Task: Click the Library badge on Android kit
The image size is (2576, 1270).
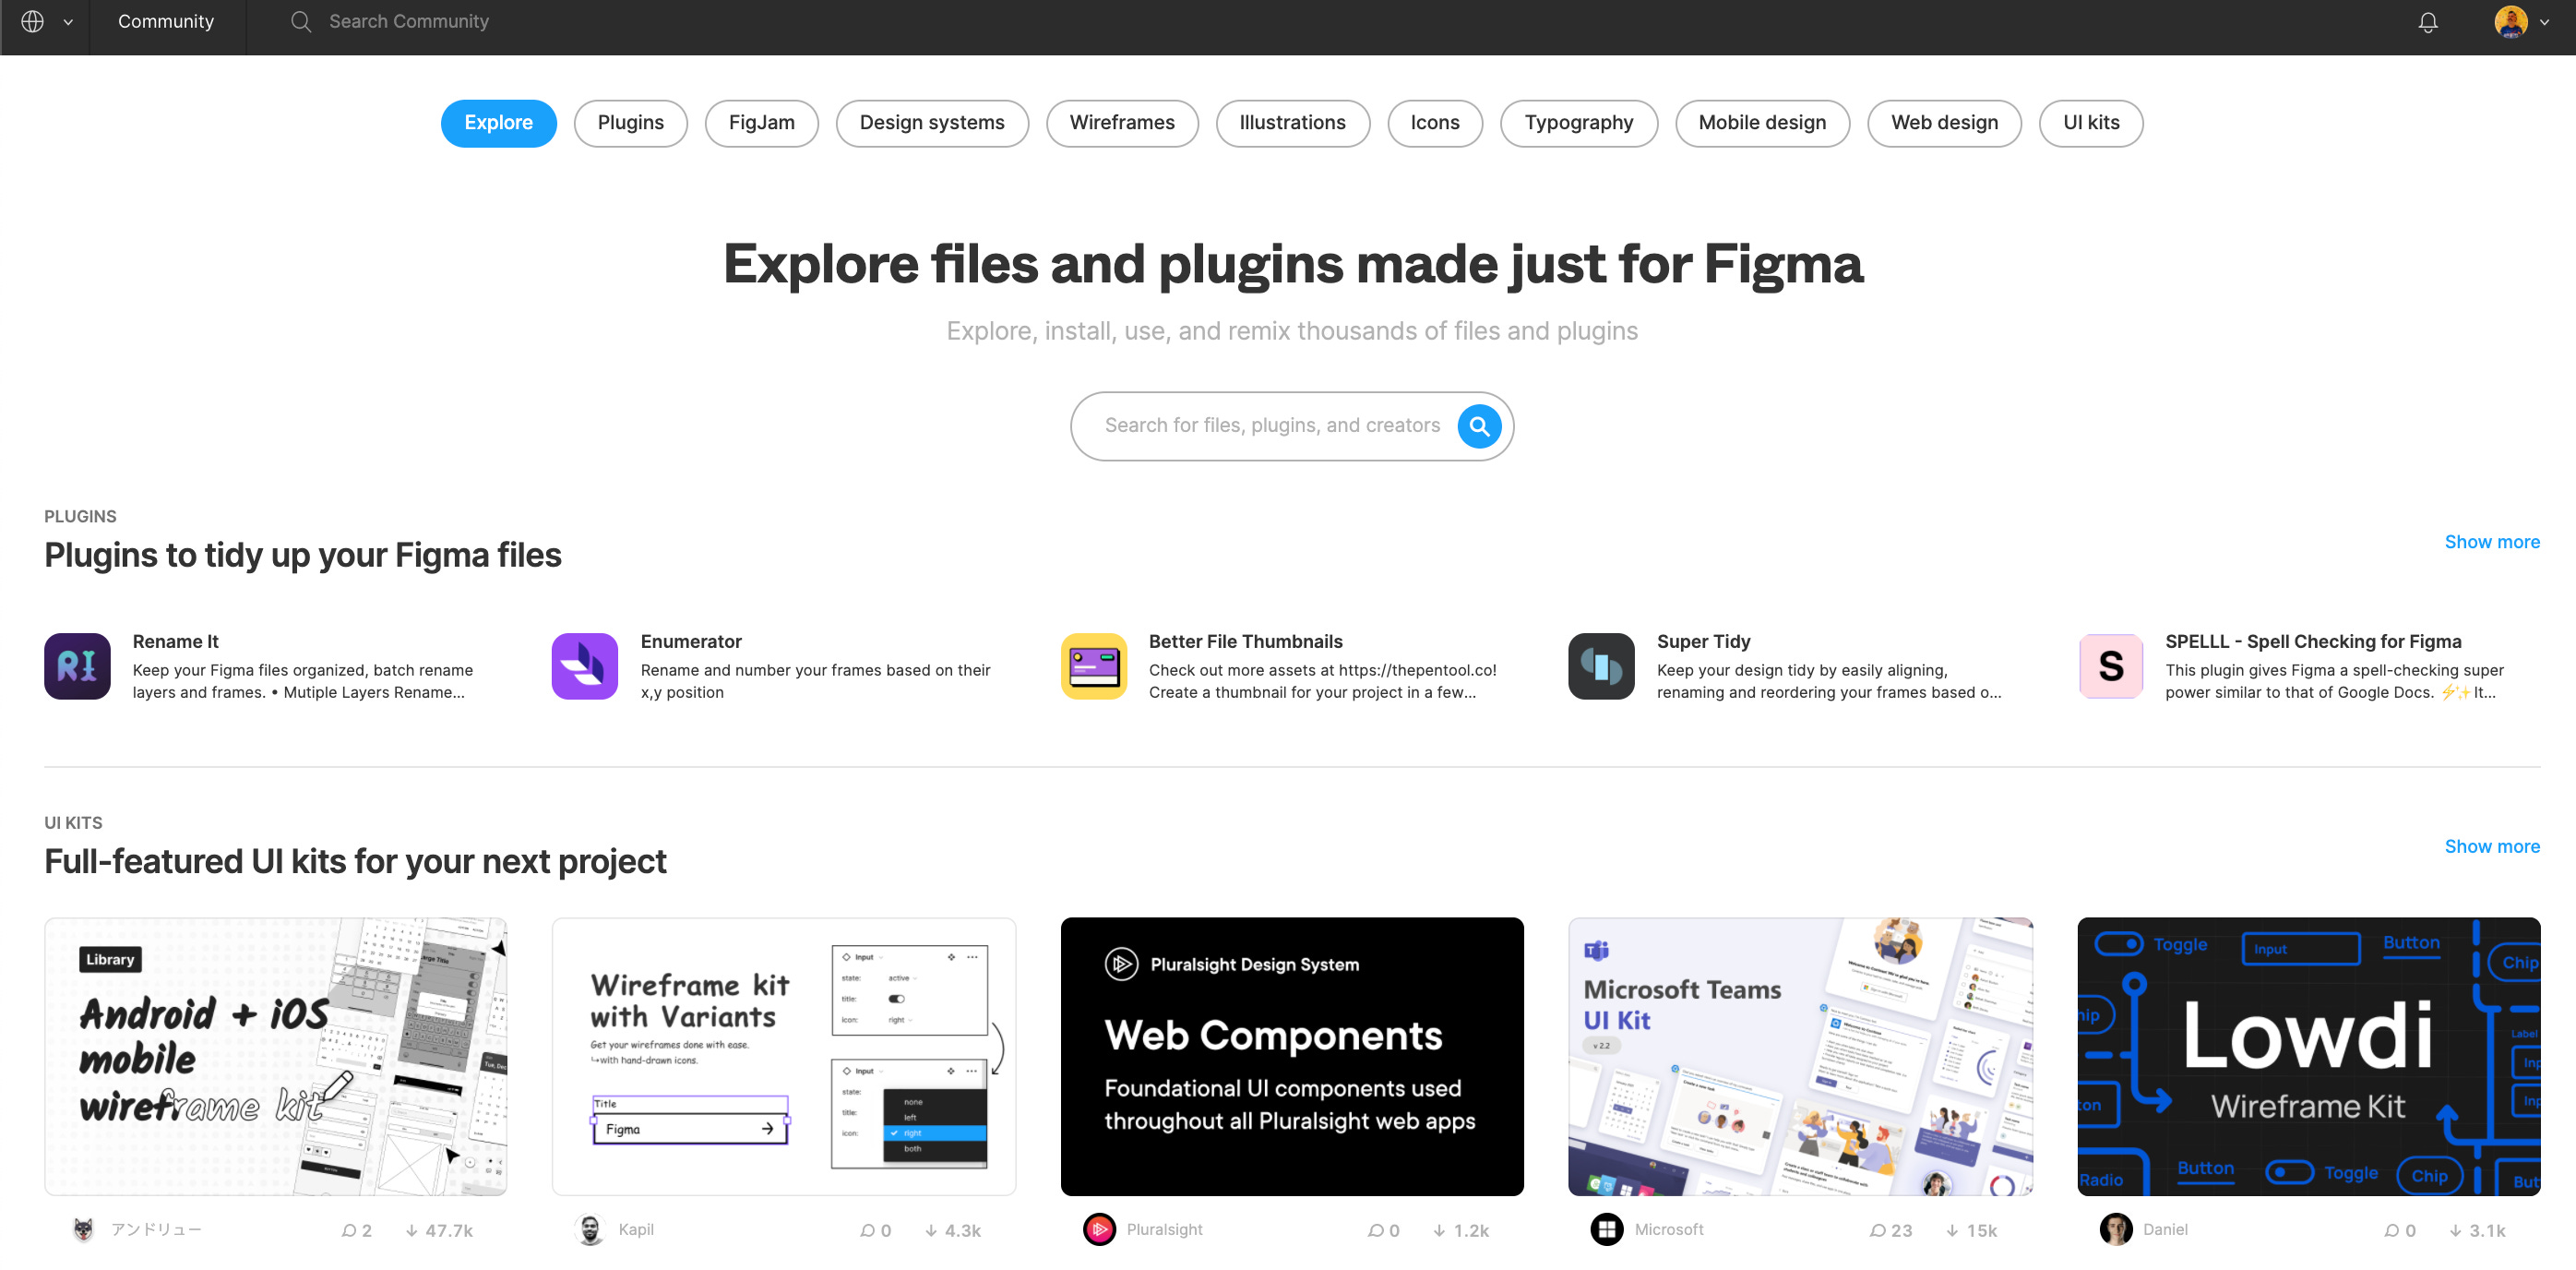Action: tap(110, 960)
